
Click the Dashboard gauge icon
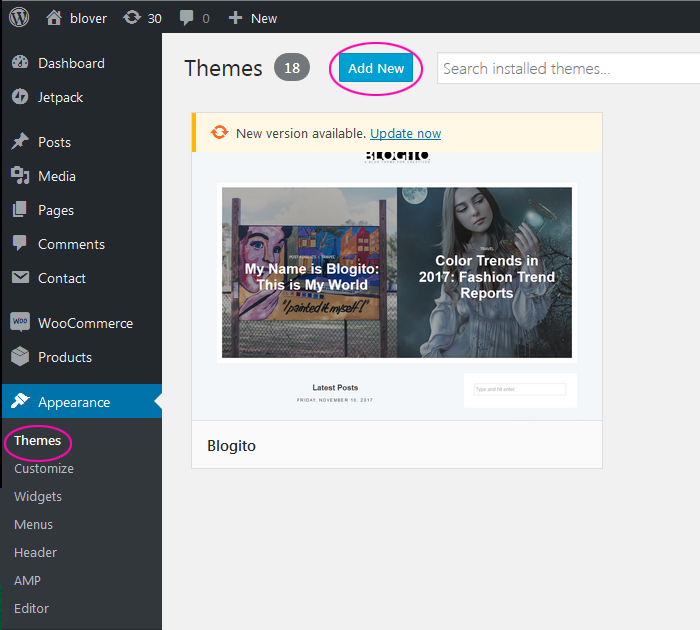pos(20,63)
